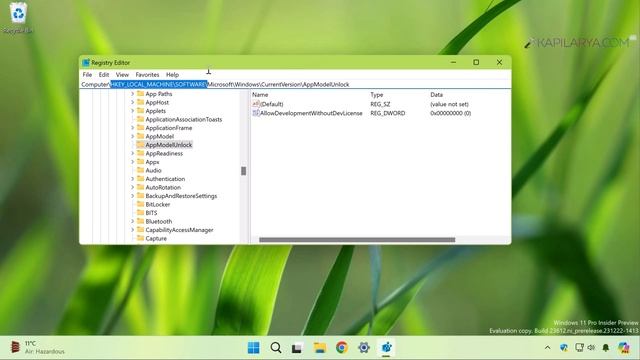Launch Google Chrome from the taskbar
Screen dimensions: 640x360
tap(342, 347)
